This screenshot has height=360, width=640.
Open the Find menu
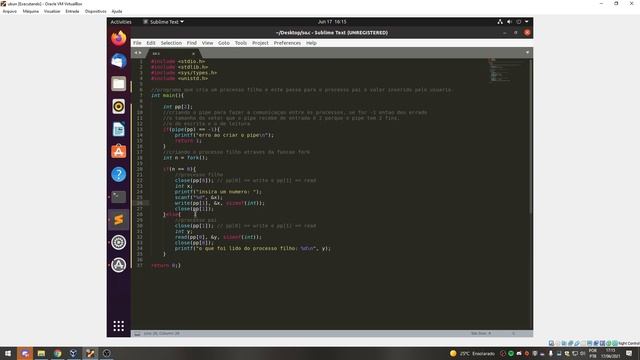[191, 43]
